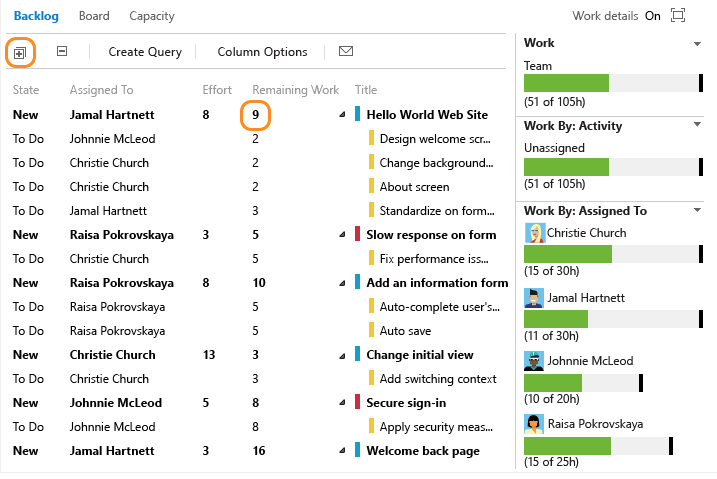The height and width of the screenshot is (479, 717).
Task: Collapse the Hello World Web Site item
Action: (x=342, y=115)
